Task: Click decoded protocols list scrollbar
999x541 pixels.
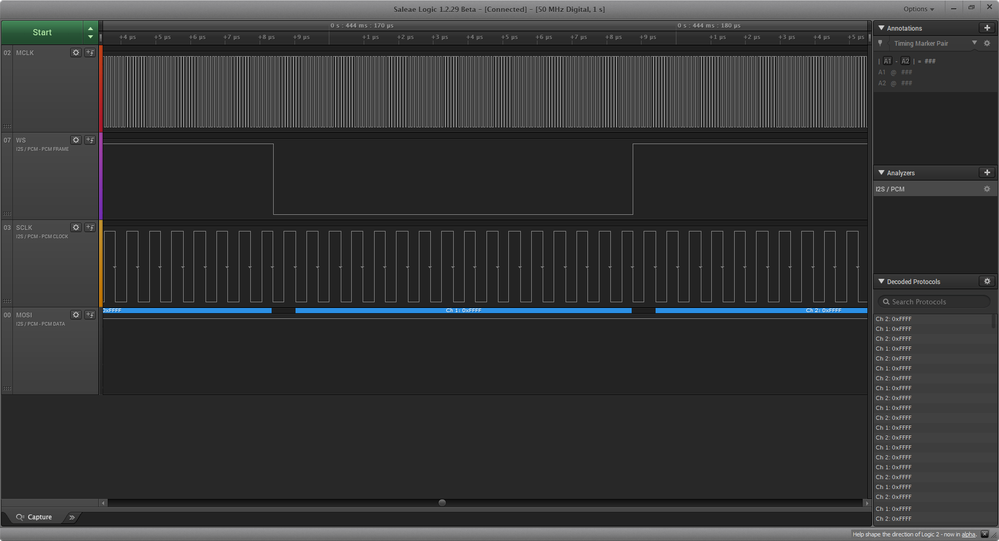Action: pyautogui.click(x=994, y=321)
